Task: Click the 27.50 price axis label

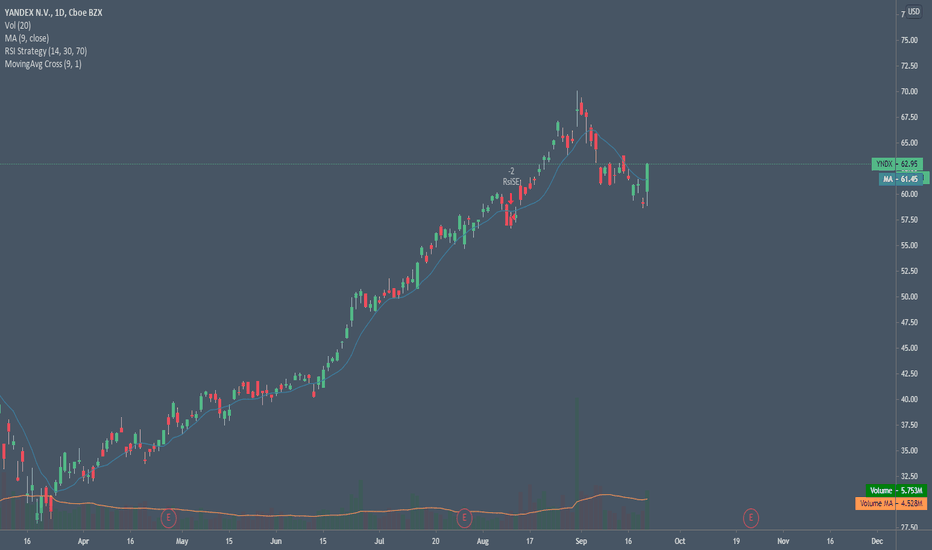Action: (x=909, y=527)
